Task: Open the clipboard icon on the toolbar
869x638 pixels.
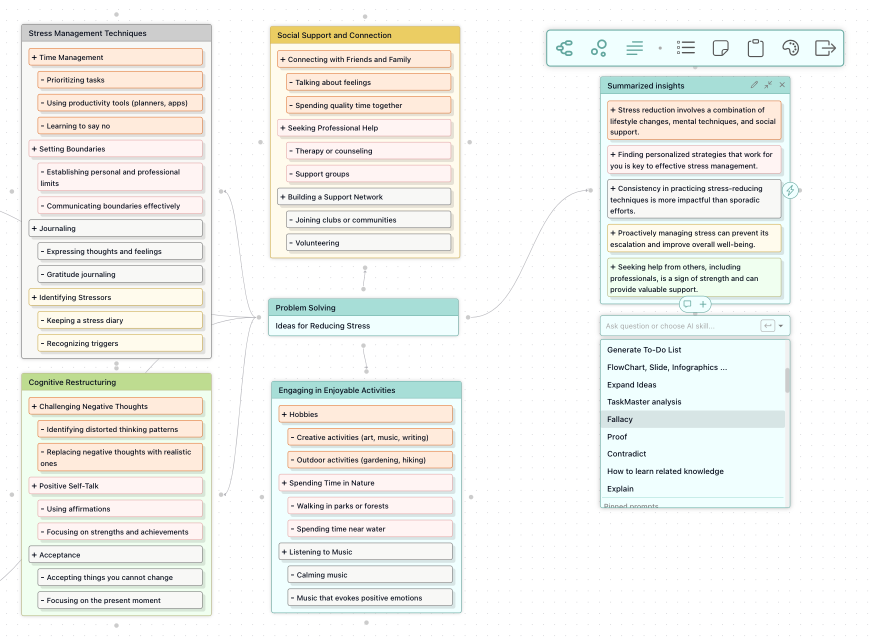Action: pyautogui.click(x=754, y=47)
